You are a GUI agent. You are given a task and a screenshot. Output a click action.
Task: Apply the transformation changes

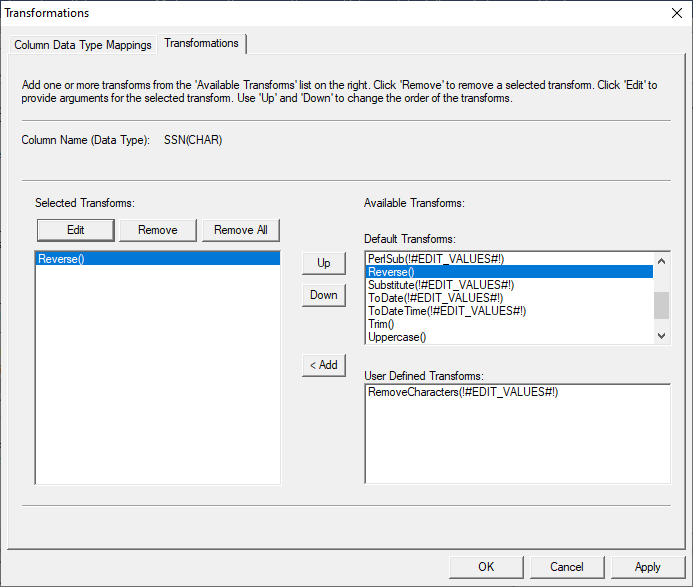coord(648,567)
